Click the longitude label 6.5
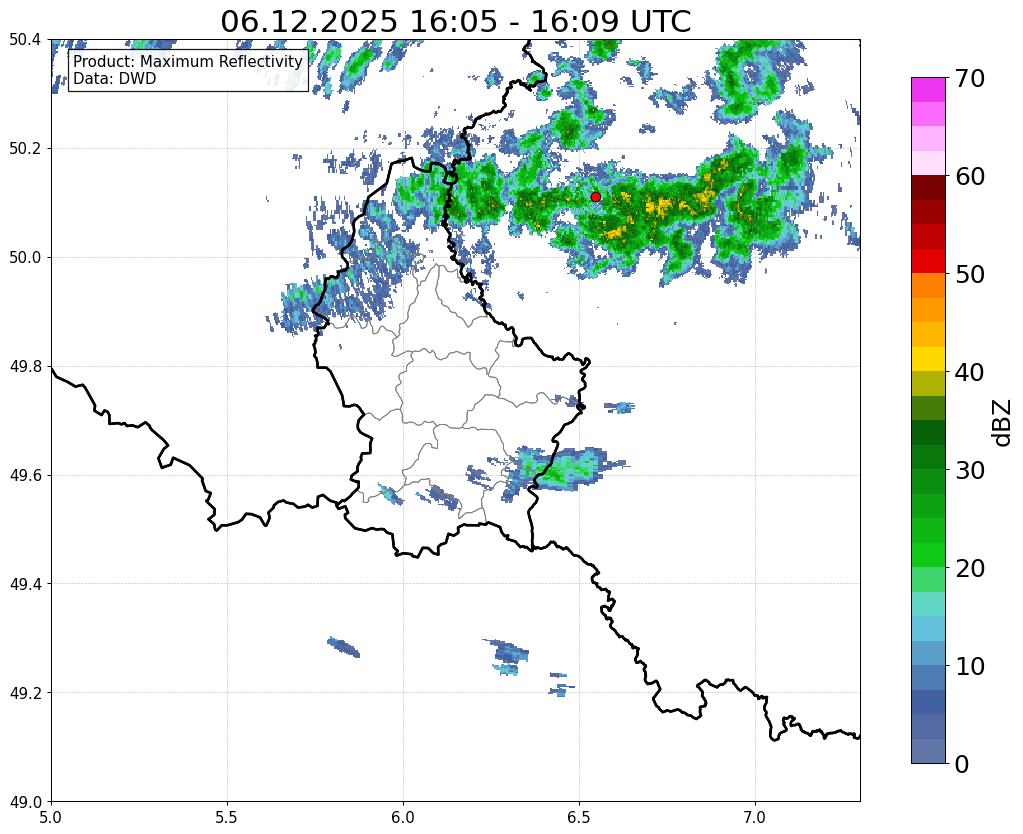The image size is (1023, 834). pos(579,816)
